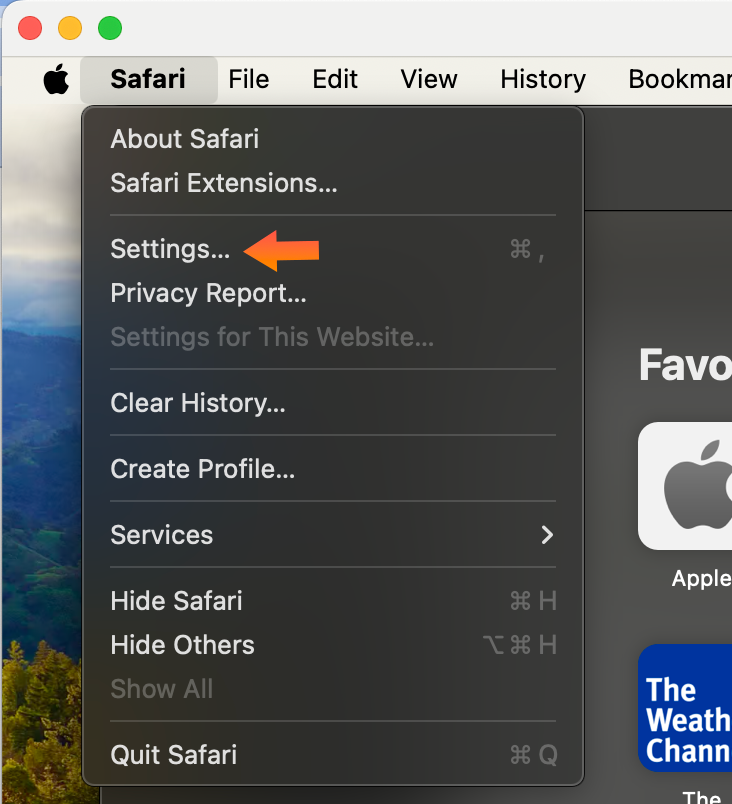
Task: Open the History menu
Action: 543,79
